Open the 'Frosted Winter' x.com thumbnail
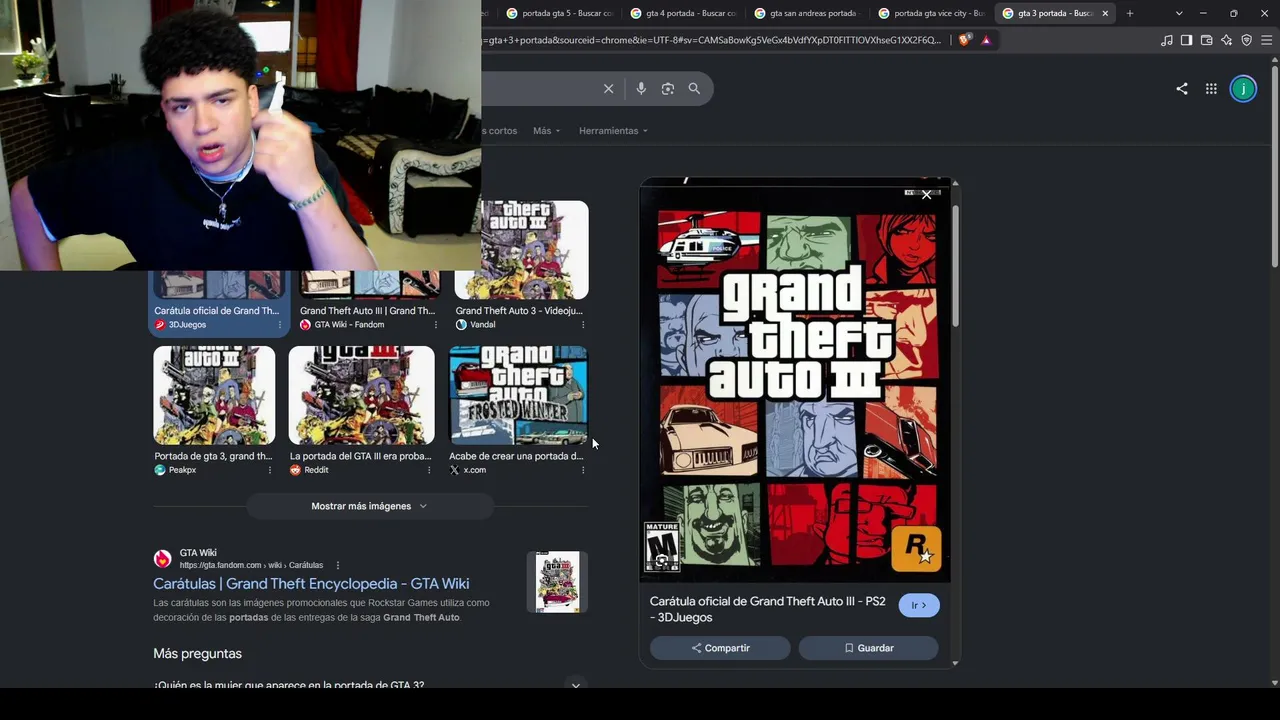The image size is (1280, 720). pos(519,395)
